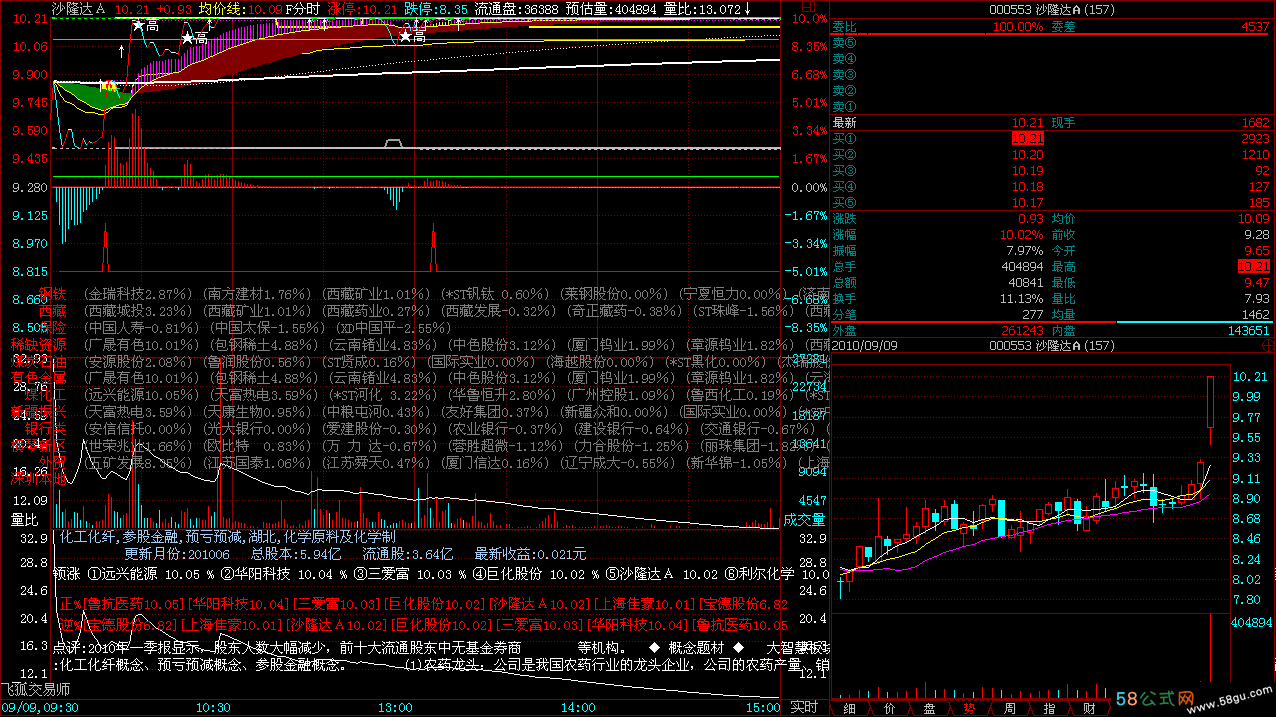Screen dimensions: 1276x717
Task: Open the 价 tab in bottom bar
Action: (889, 707)
